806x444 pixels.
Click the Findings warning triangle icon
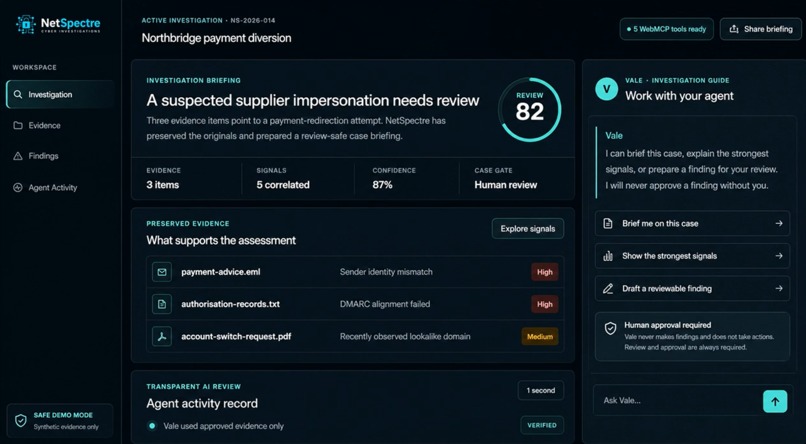pos(18,156)
